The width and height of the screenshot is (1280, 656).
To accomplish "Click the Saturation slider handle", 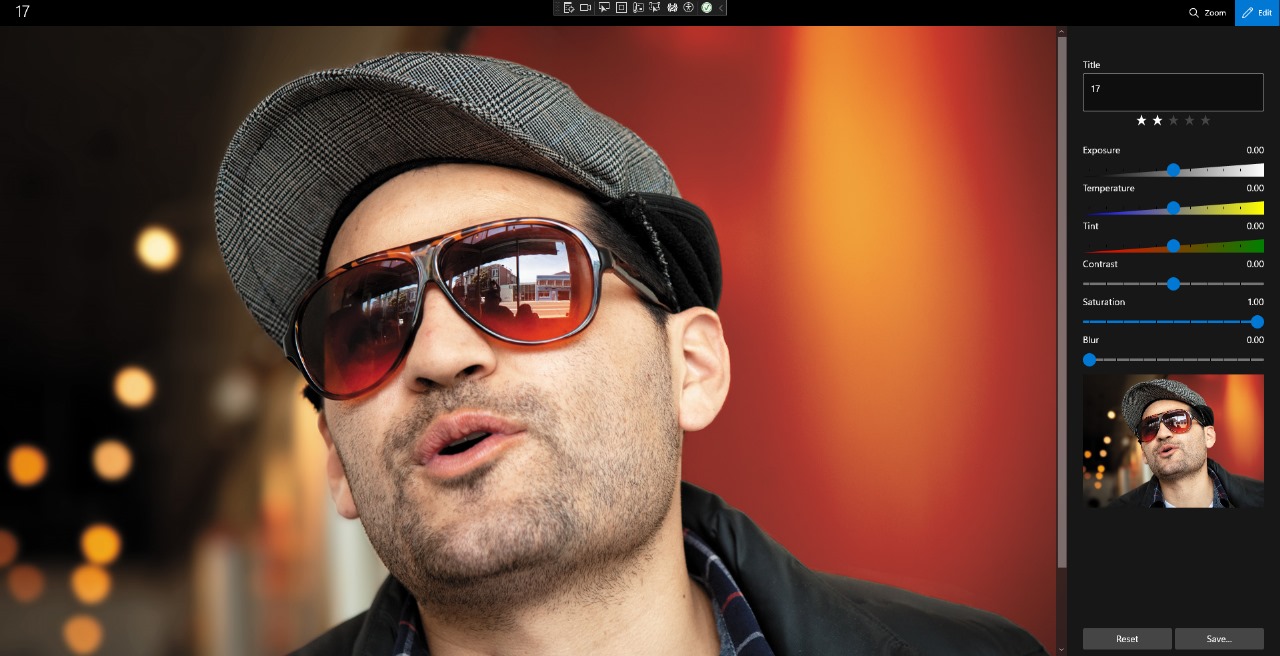I will click(1257, 322).
